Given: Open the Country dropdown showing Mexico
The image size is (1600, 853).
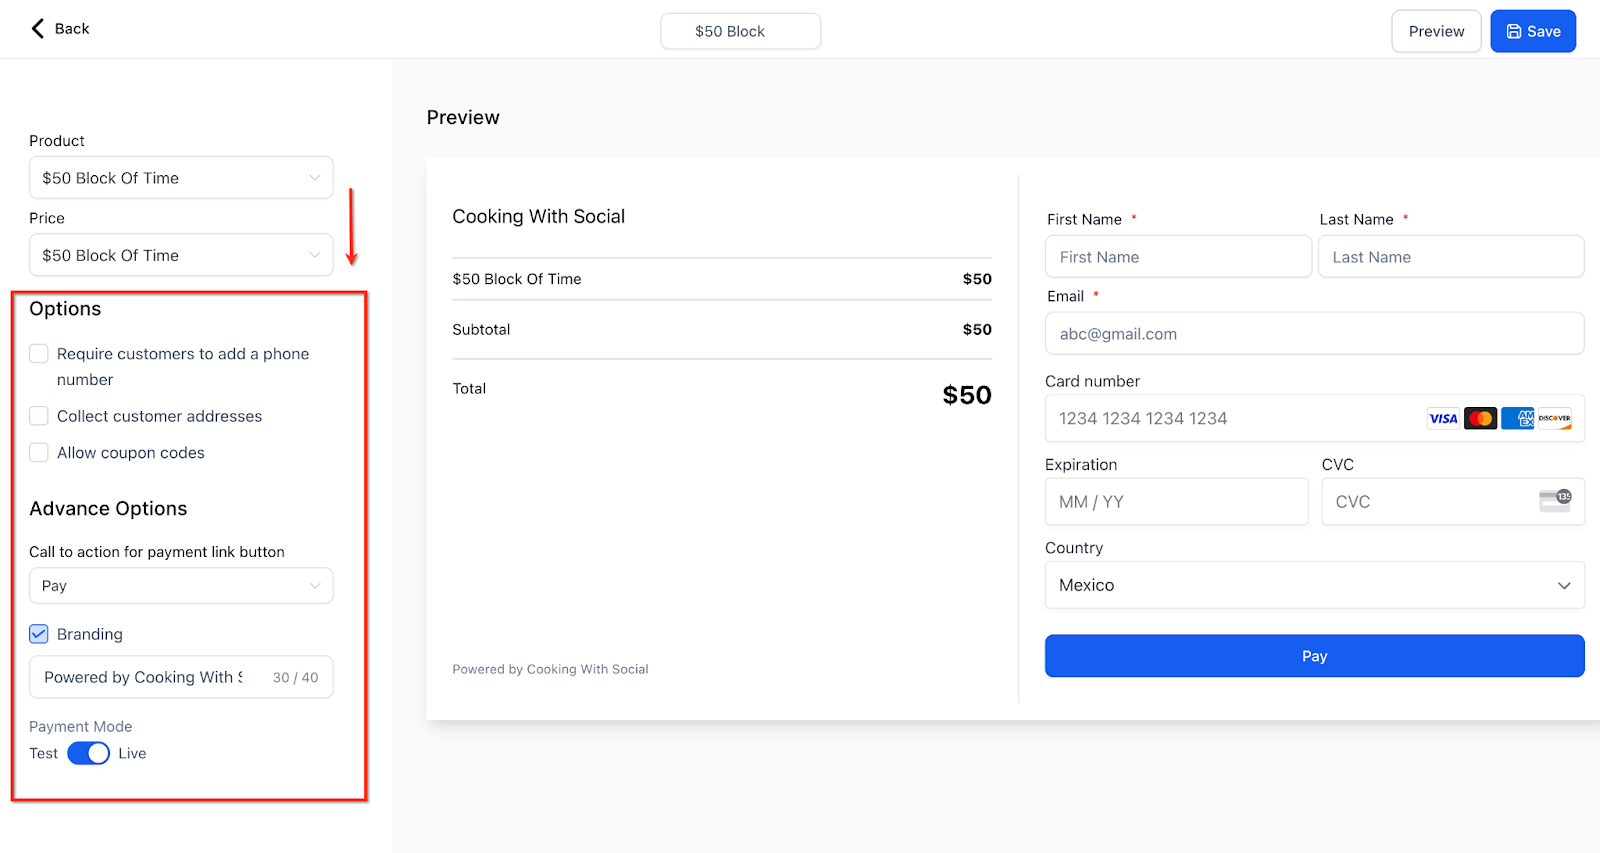Looking at the screenshot, I should [x=1315, y=585].
